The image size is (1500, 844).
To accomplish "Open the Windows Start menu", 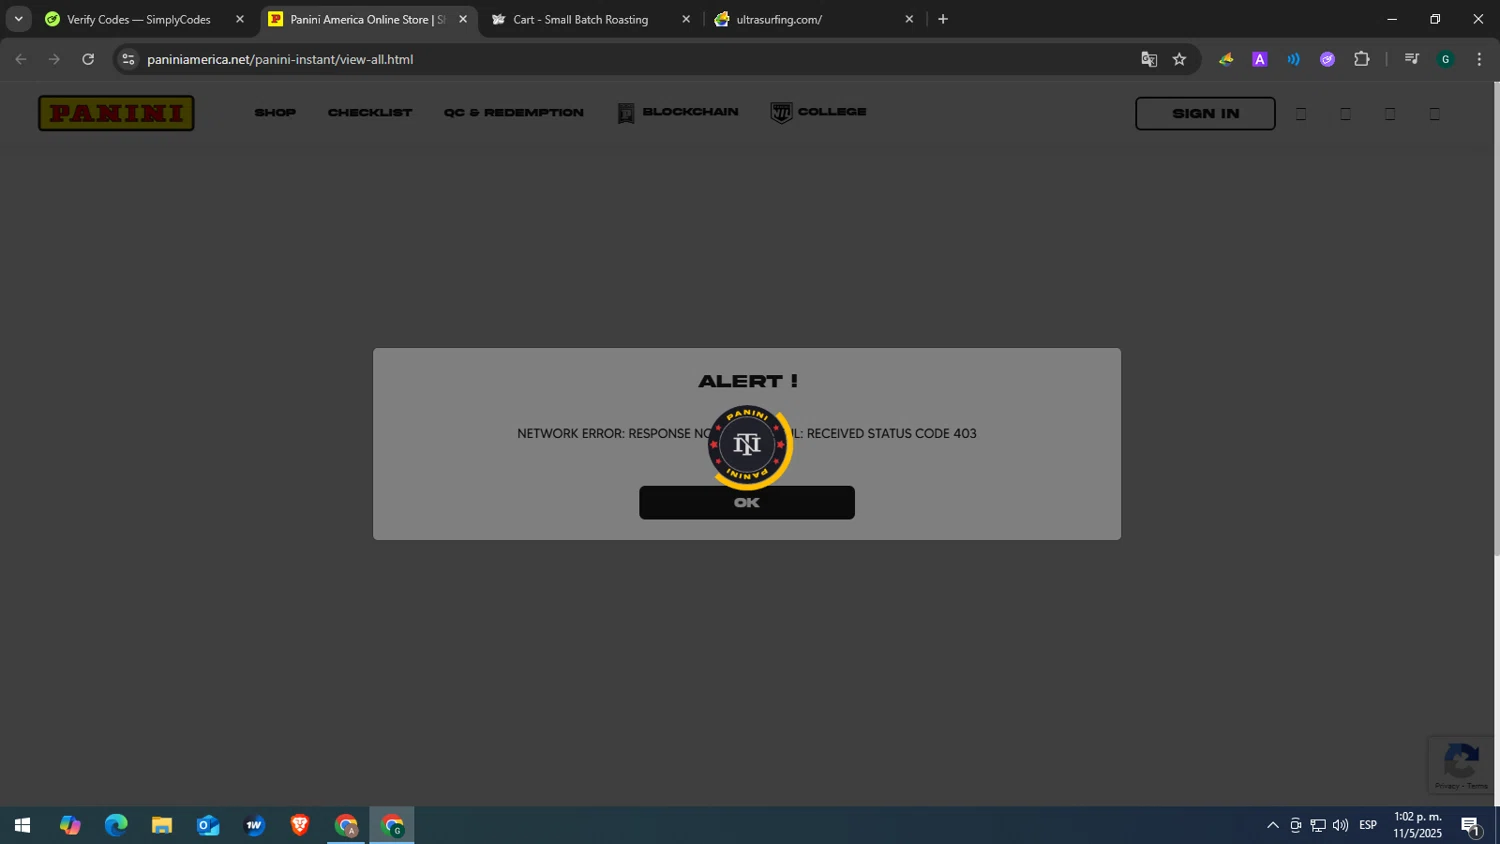I will pyautogui.click(x=22, y=825).
